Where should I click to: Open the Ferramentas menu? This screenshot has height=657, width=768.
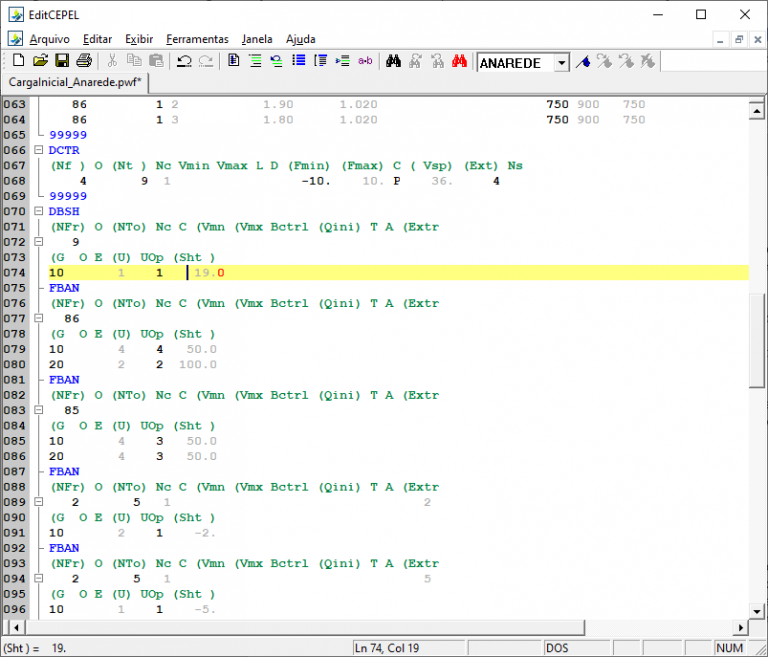pos(197,39)
